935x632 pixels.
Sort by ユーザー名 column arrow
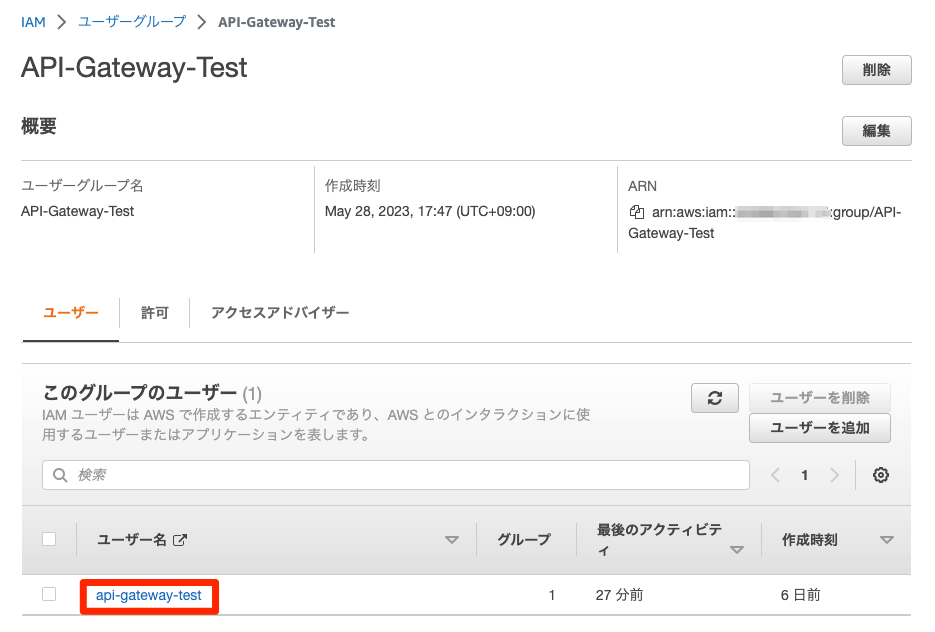(451, 540)
